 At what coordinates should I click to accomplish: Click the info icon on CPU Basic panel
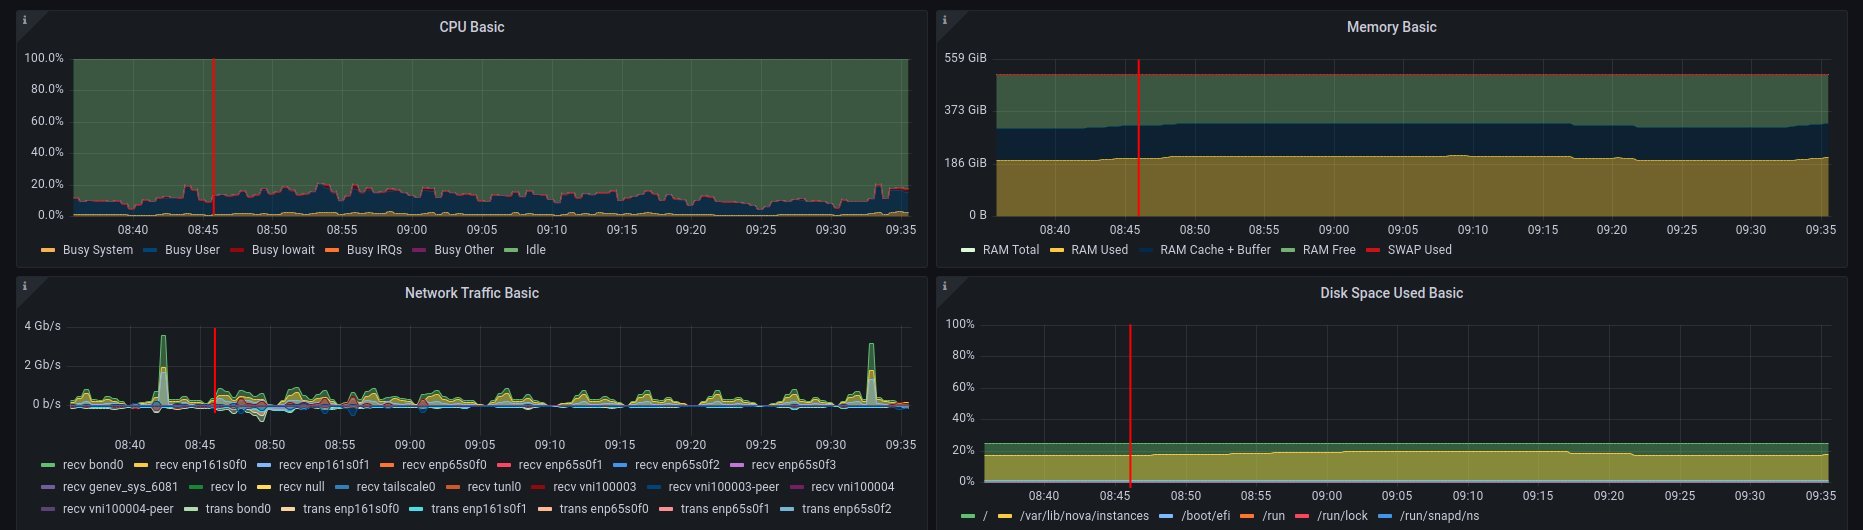click(x=24, y=19)
